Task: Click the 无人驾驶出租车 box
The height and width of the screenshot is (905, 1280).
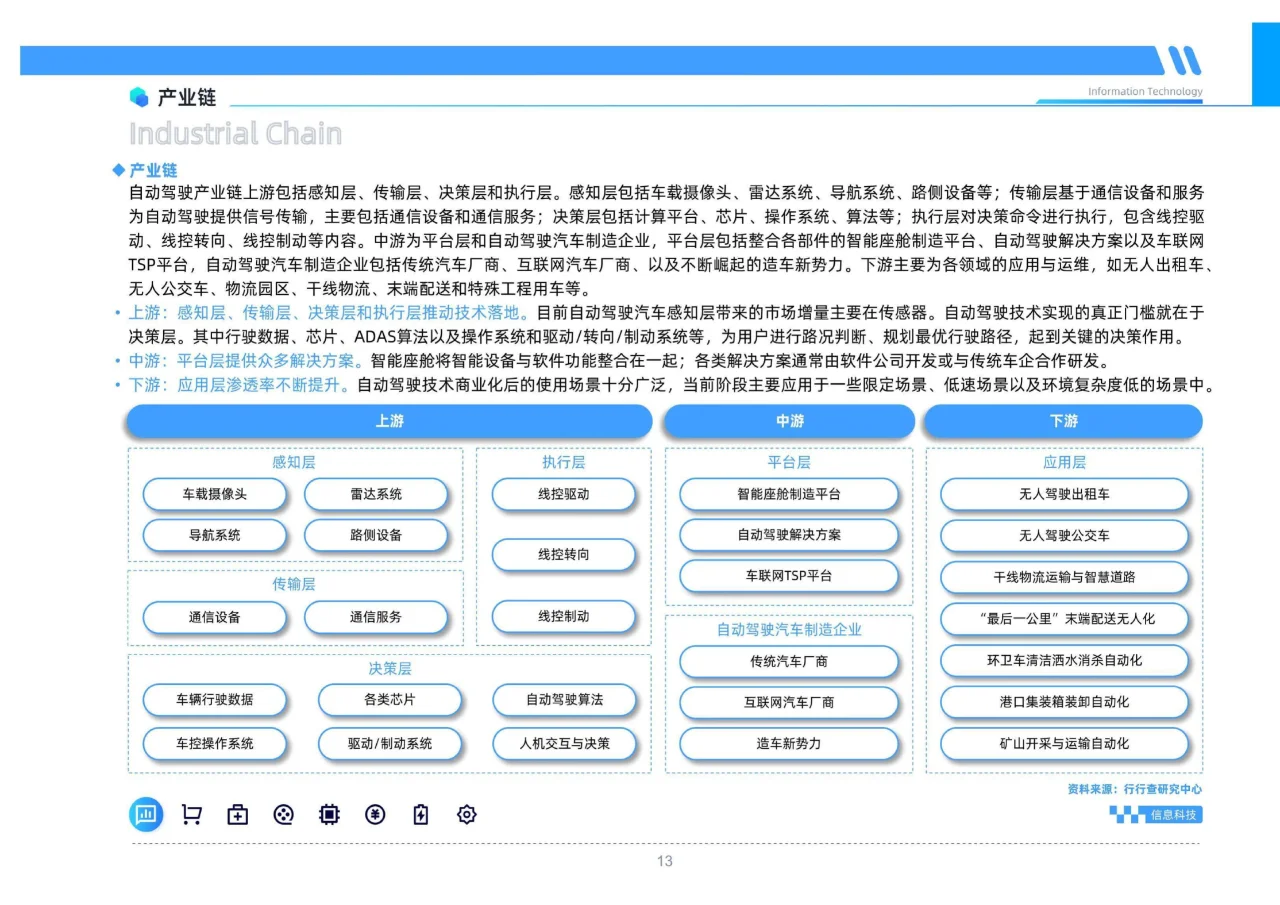Action: point(1064,494)
